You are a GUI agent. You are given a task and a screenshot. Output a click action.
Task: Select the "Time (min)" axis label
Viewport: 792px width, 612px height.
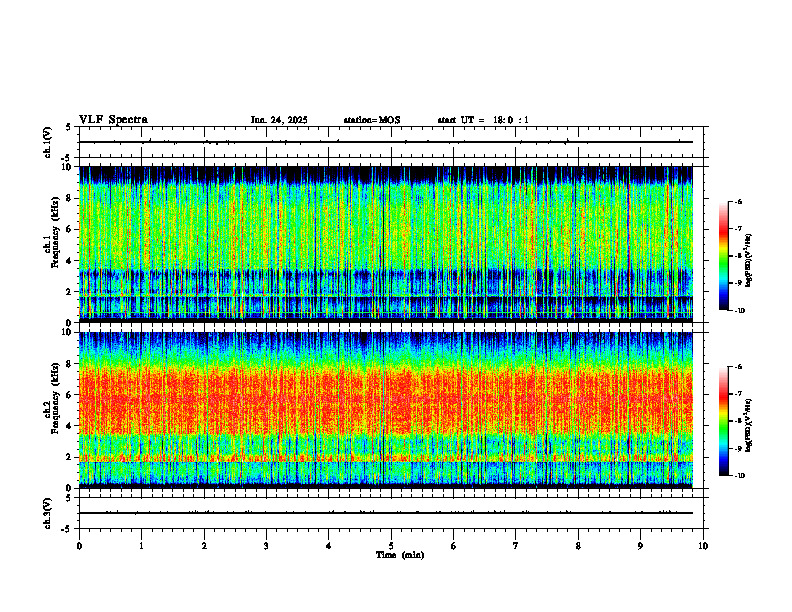point(400,555)
